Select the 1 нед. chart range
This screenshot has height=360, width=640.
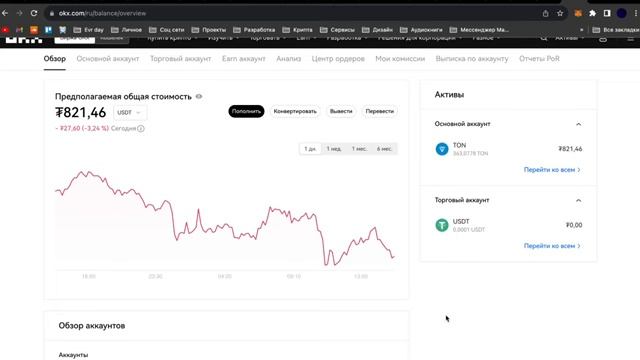334,149
